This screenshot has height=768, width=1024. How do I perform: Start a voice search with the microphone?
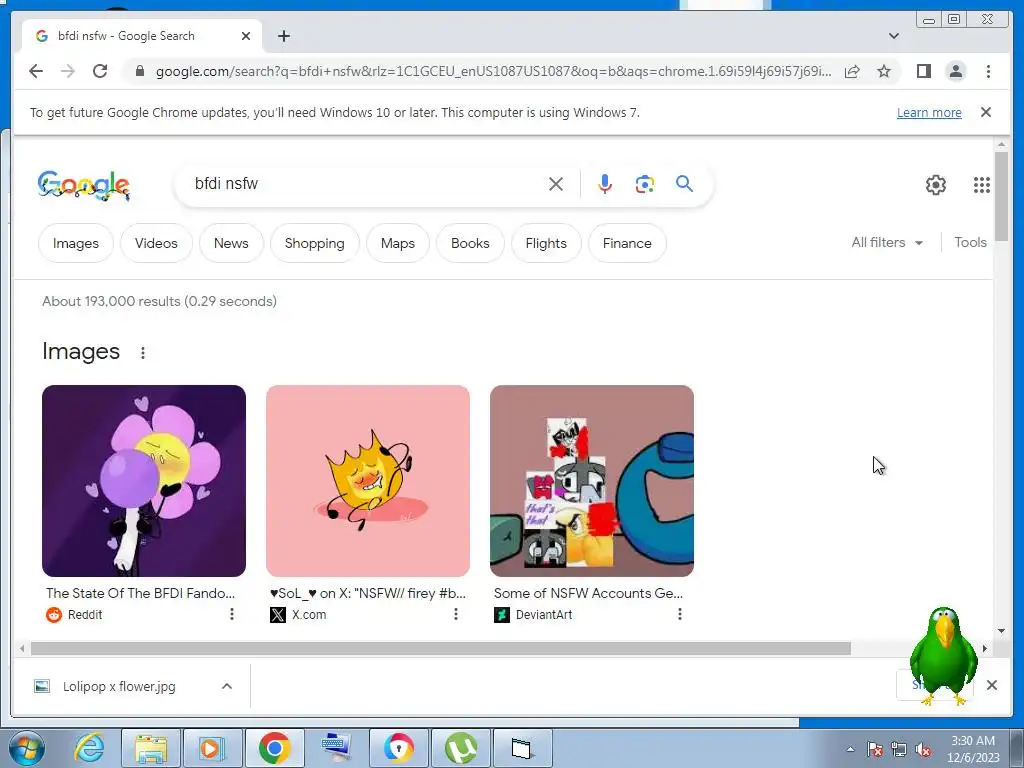pyautogui.click(x=605, y=184)
